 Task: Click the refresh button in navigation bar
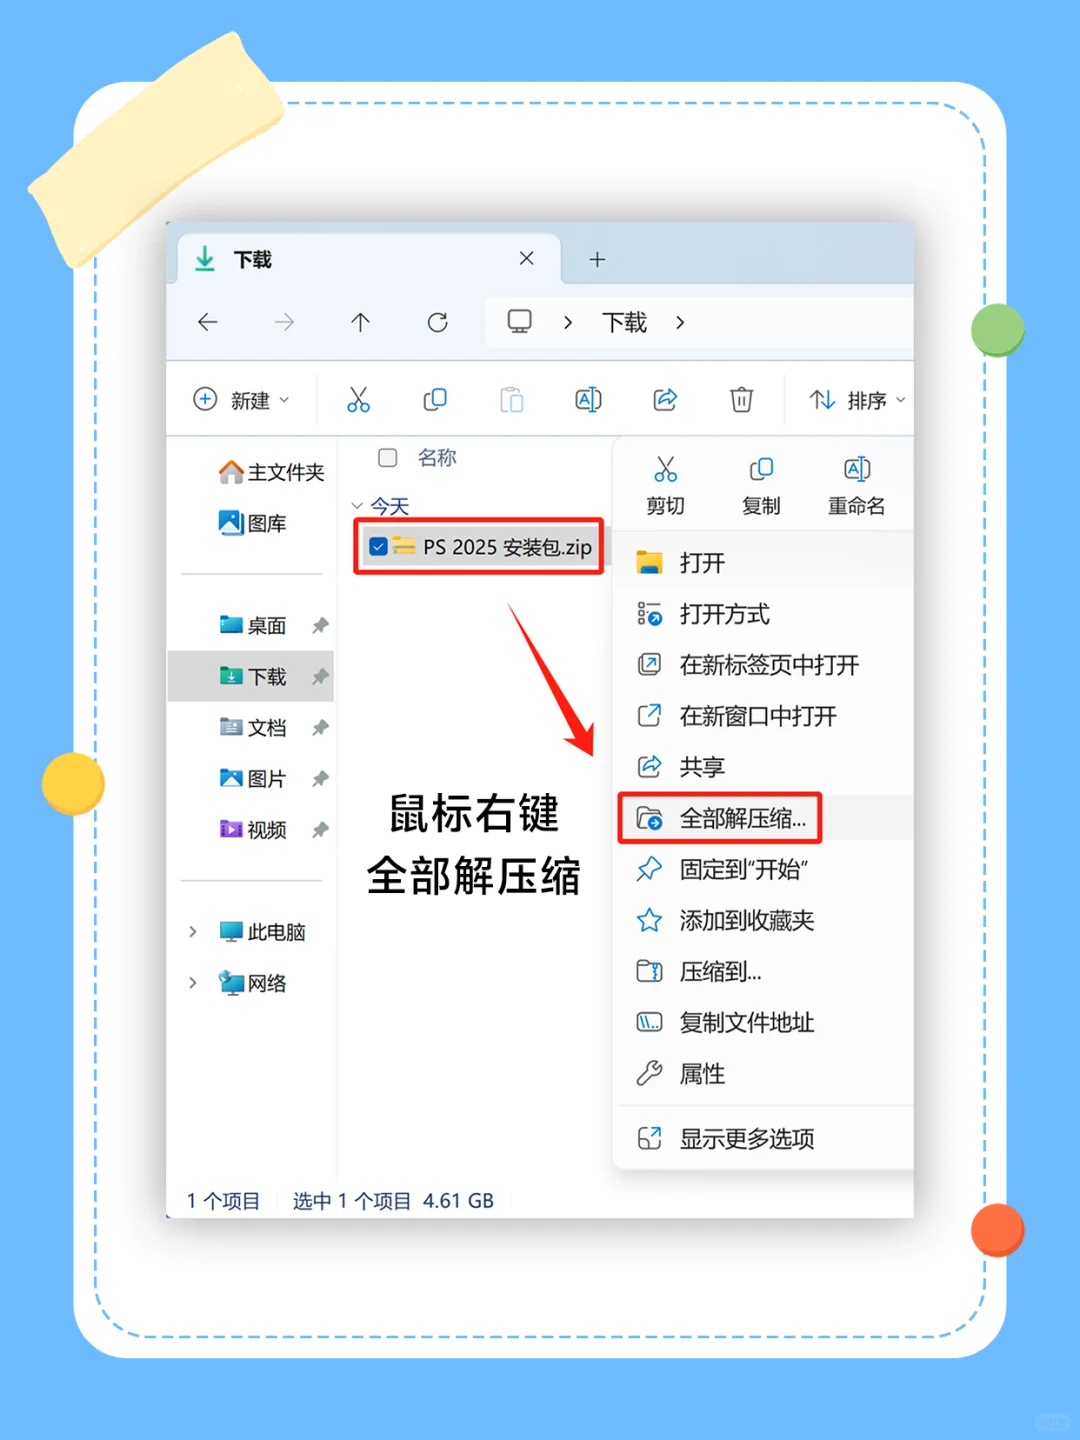tap(437, 322)
